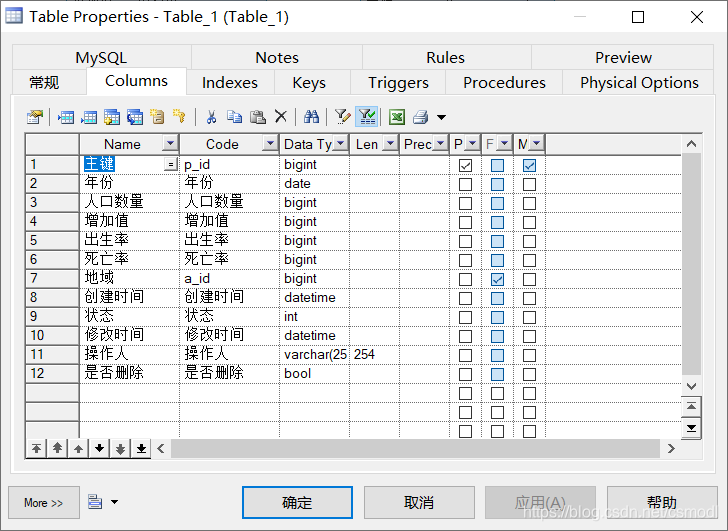This screenshot has height=531, width=728.
Task: Move selected row down one page
Action: coord(120,448)
